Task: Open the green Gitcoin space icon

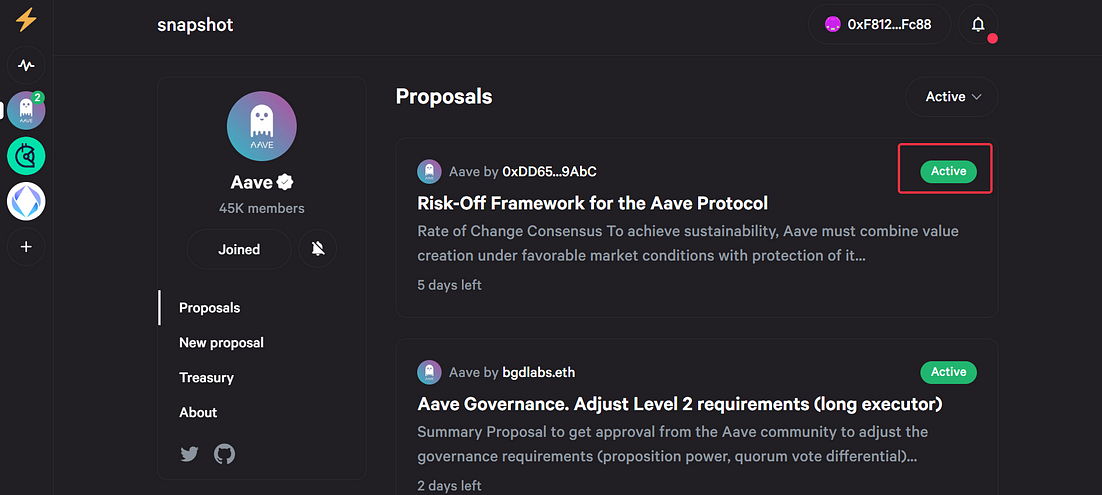Action: point(26,156)
